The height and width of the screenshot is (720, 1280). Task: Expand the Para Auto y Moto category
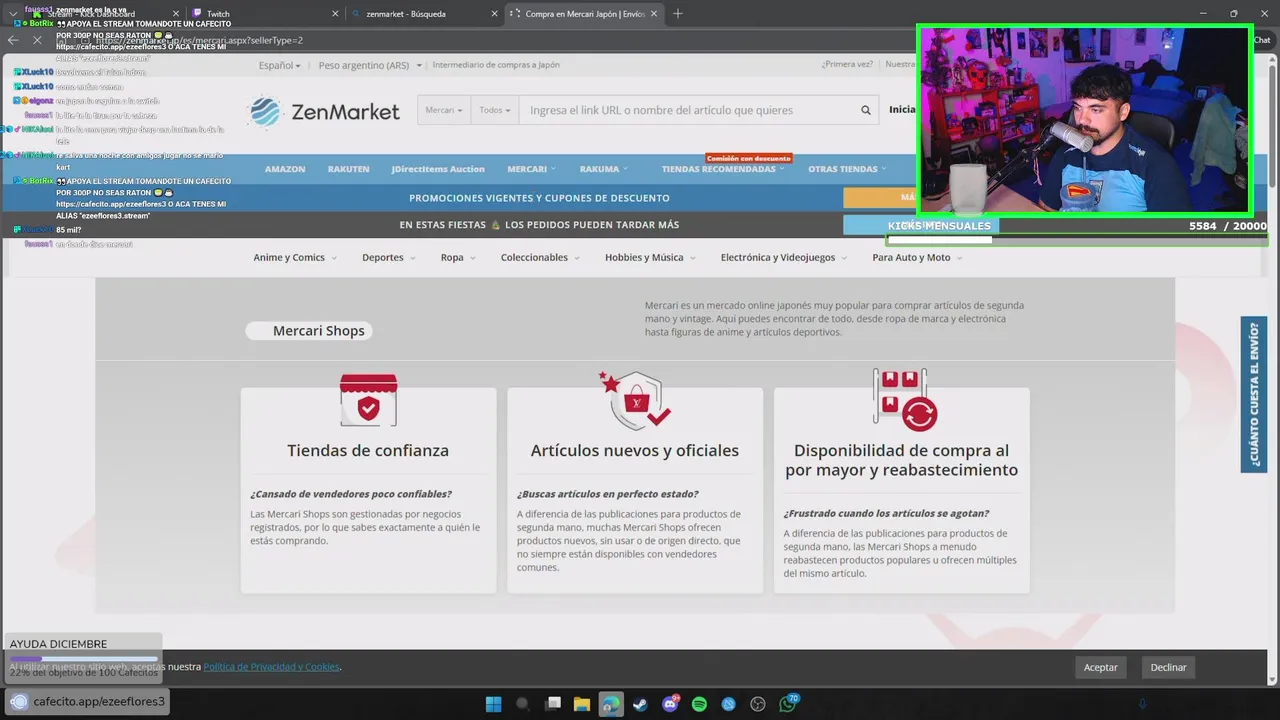(917, 257)
